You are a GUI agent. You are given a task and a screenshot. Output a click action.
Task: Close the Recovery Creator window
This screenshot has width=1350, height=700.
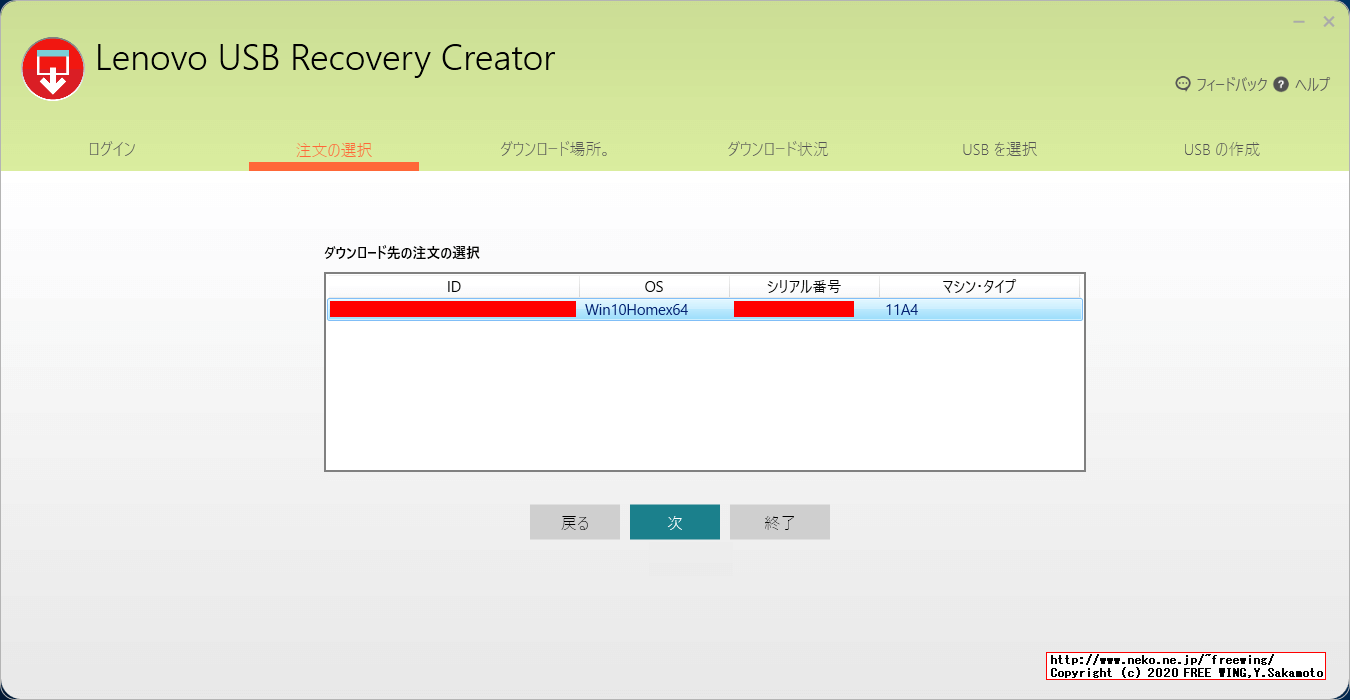click(1329, 21)
